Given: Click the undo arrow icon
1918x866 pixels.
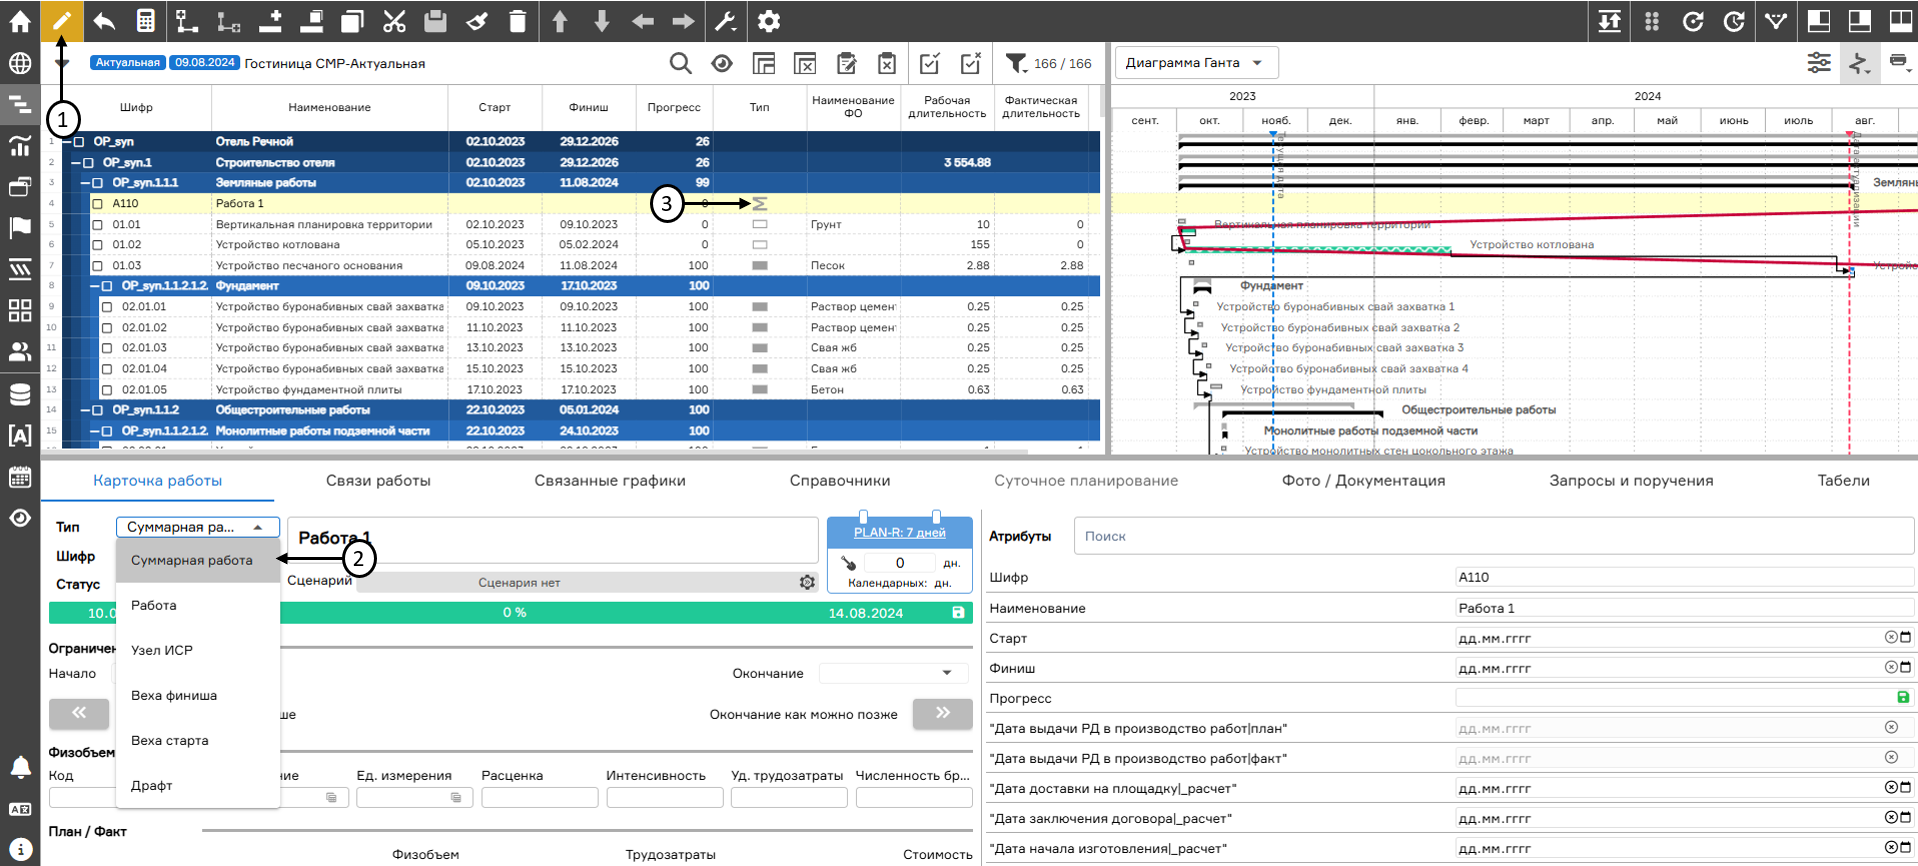Looking at the screenshot, I should (x=104, y=21).
